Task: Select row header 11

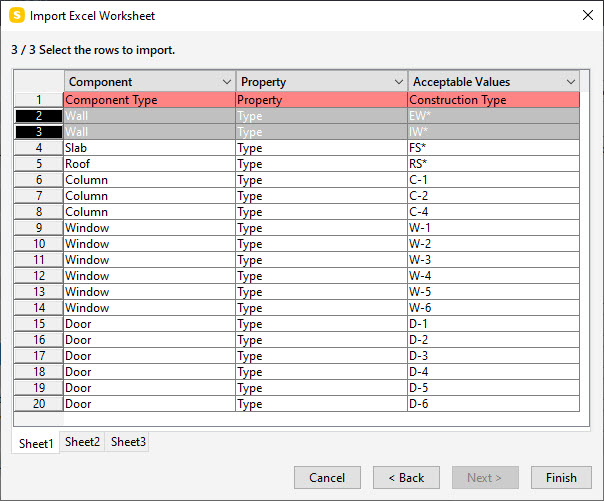Action: pos(39,260)
